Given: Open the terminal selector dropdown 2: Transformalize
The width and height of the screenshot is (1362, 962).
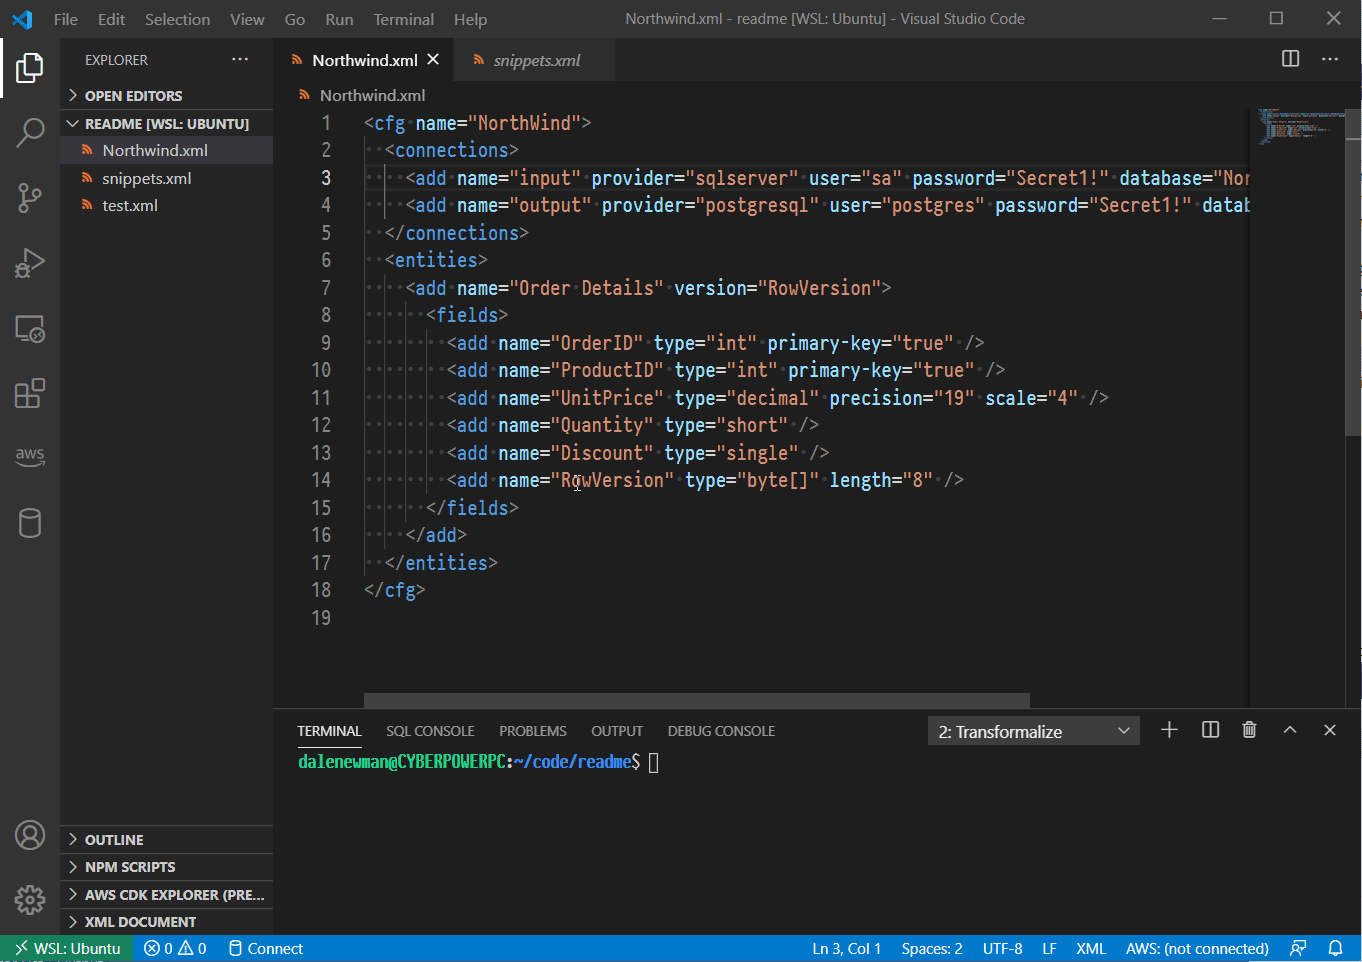Looking at the screenshot, I should pyautogui.click(x=1033, y=731).
